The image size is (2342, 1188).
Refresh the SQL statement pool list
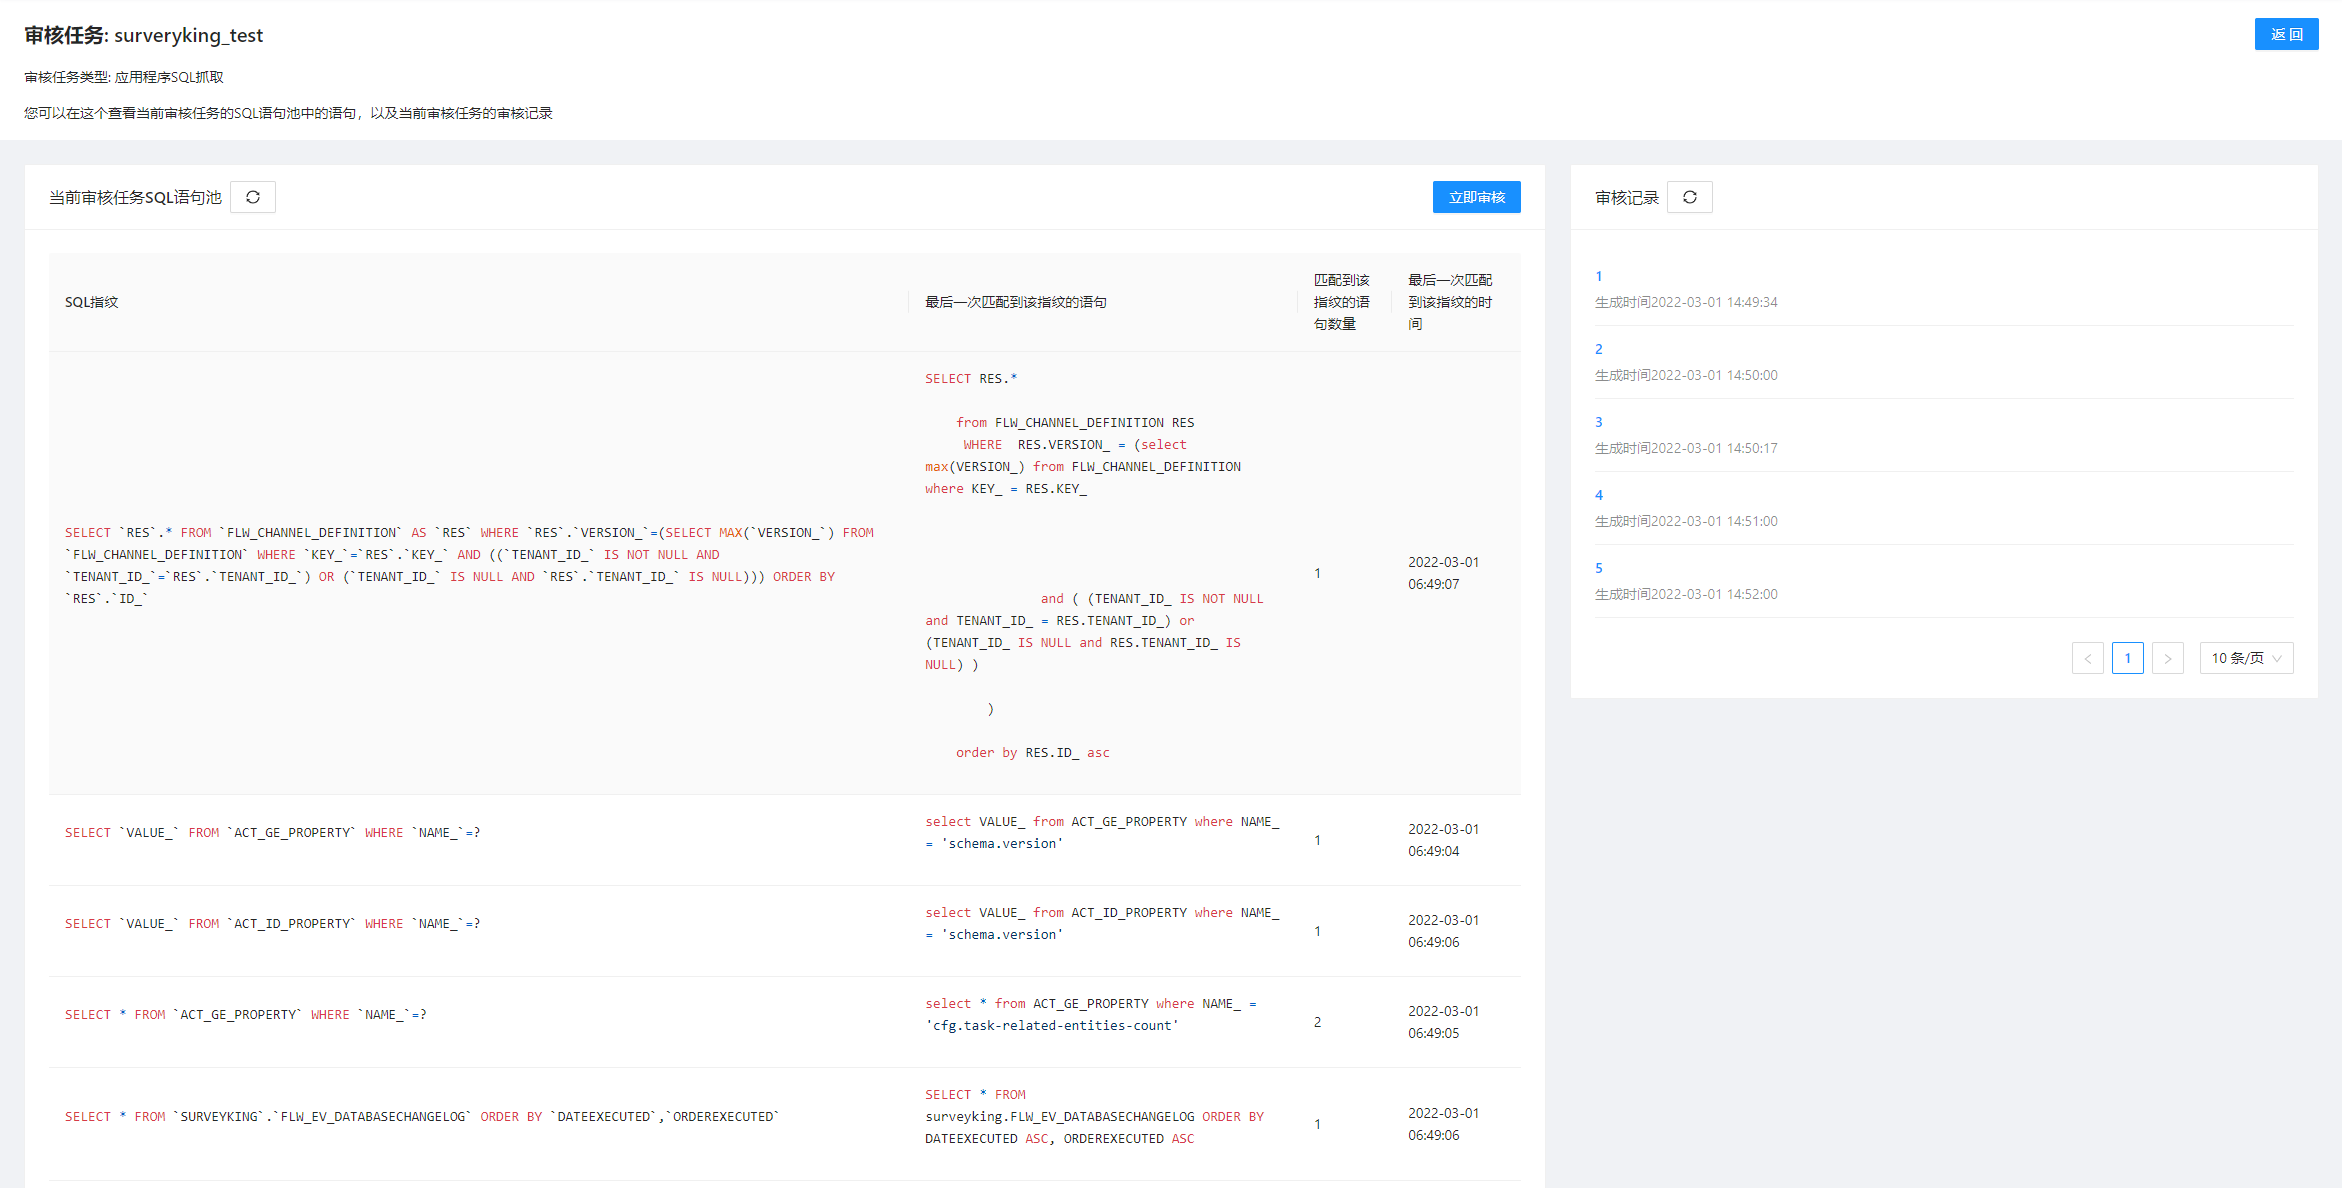point(253,197)
